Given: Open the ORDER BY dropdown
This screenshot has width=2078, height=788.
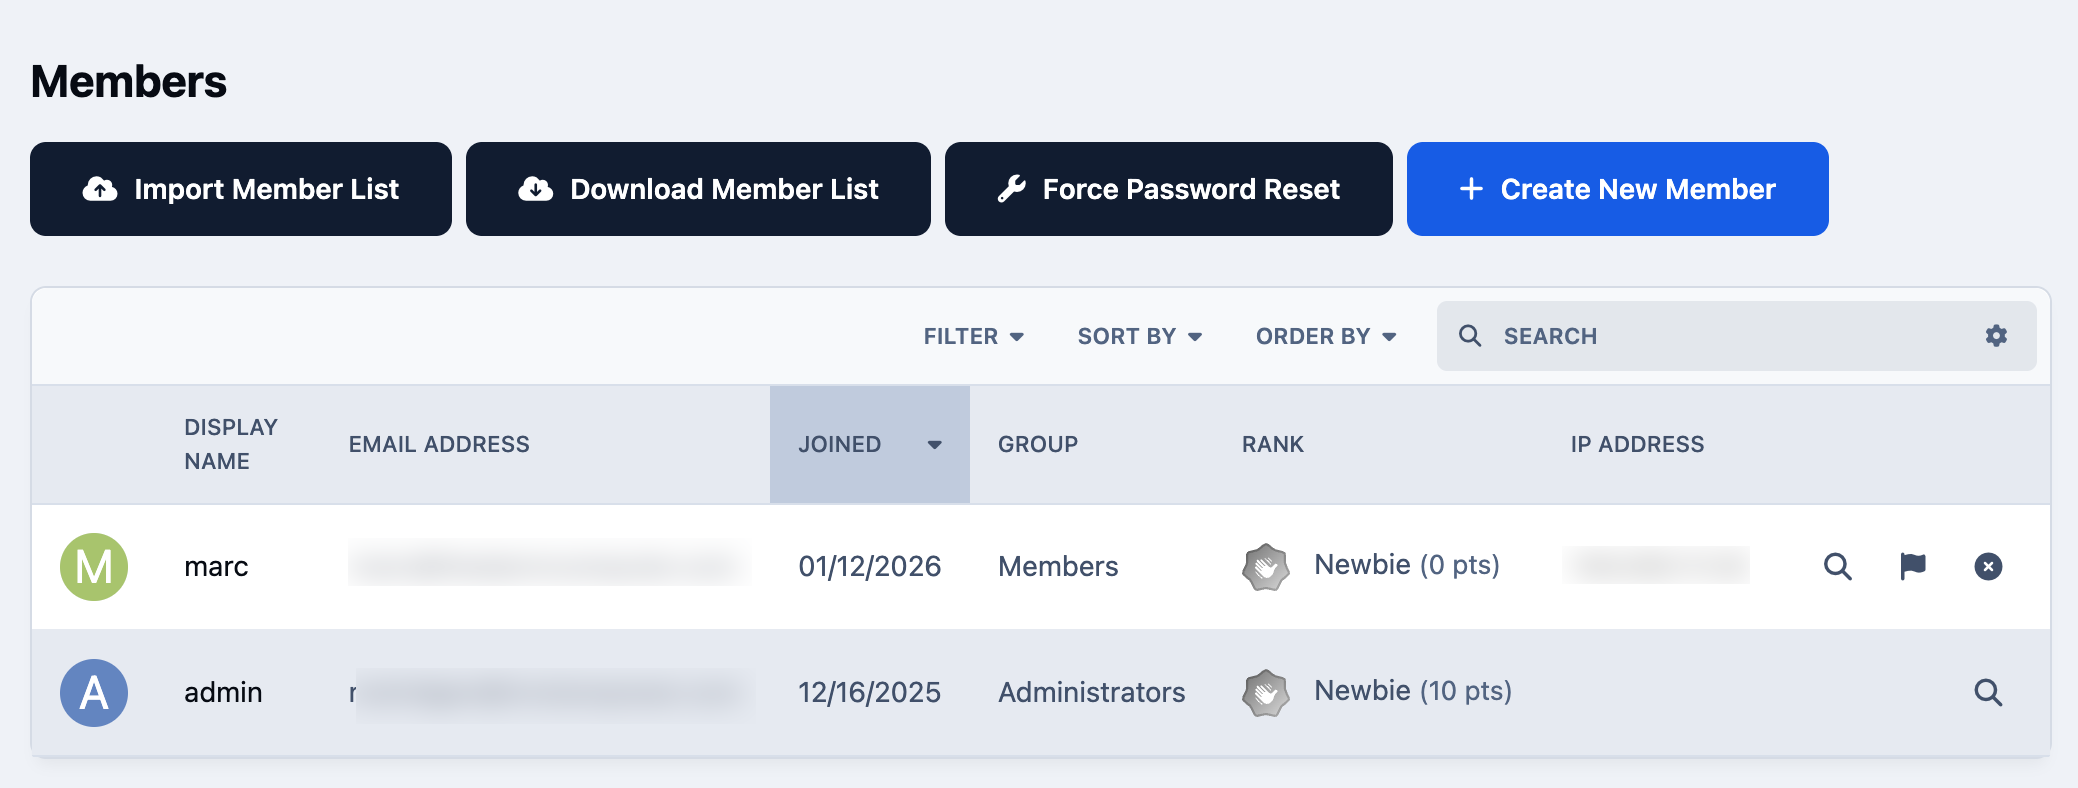Looking at the screenshot, I should pos(1326,336).
